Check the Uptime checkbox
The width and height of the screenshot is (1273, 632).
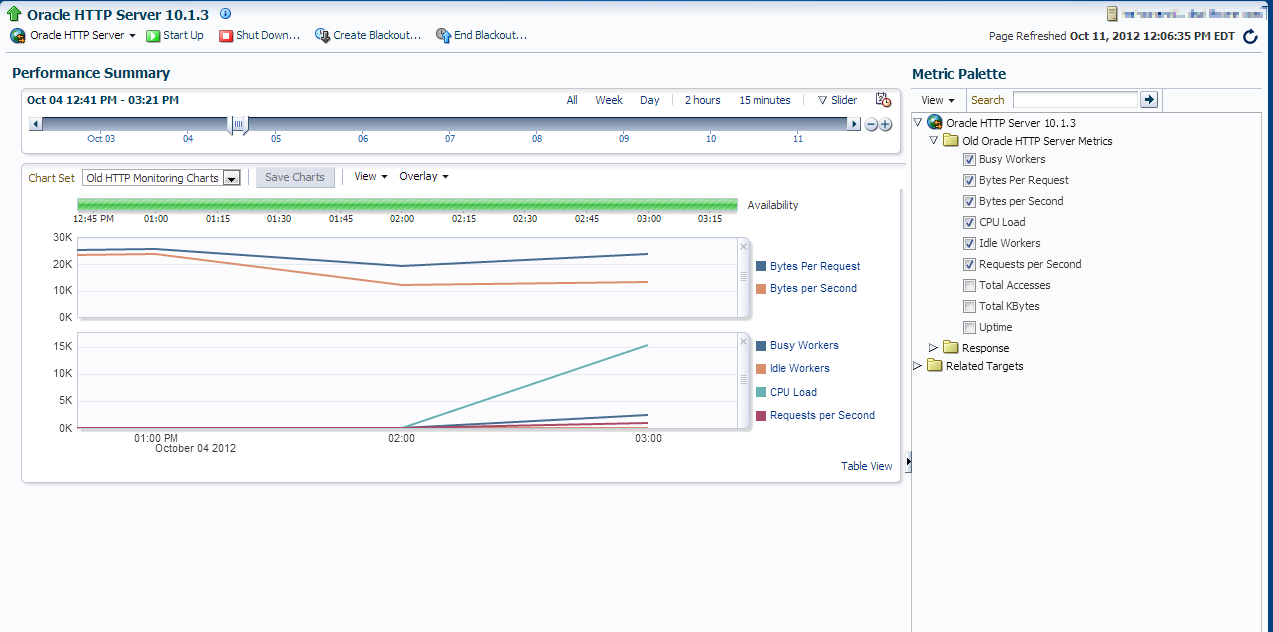tap(969, 327)
